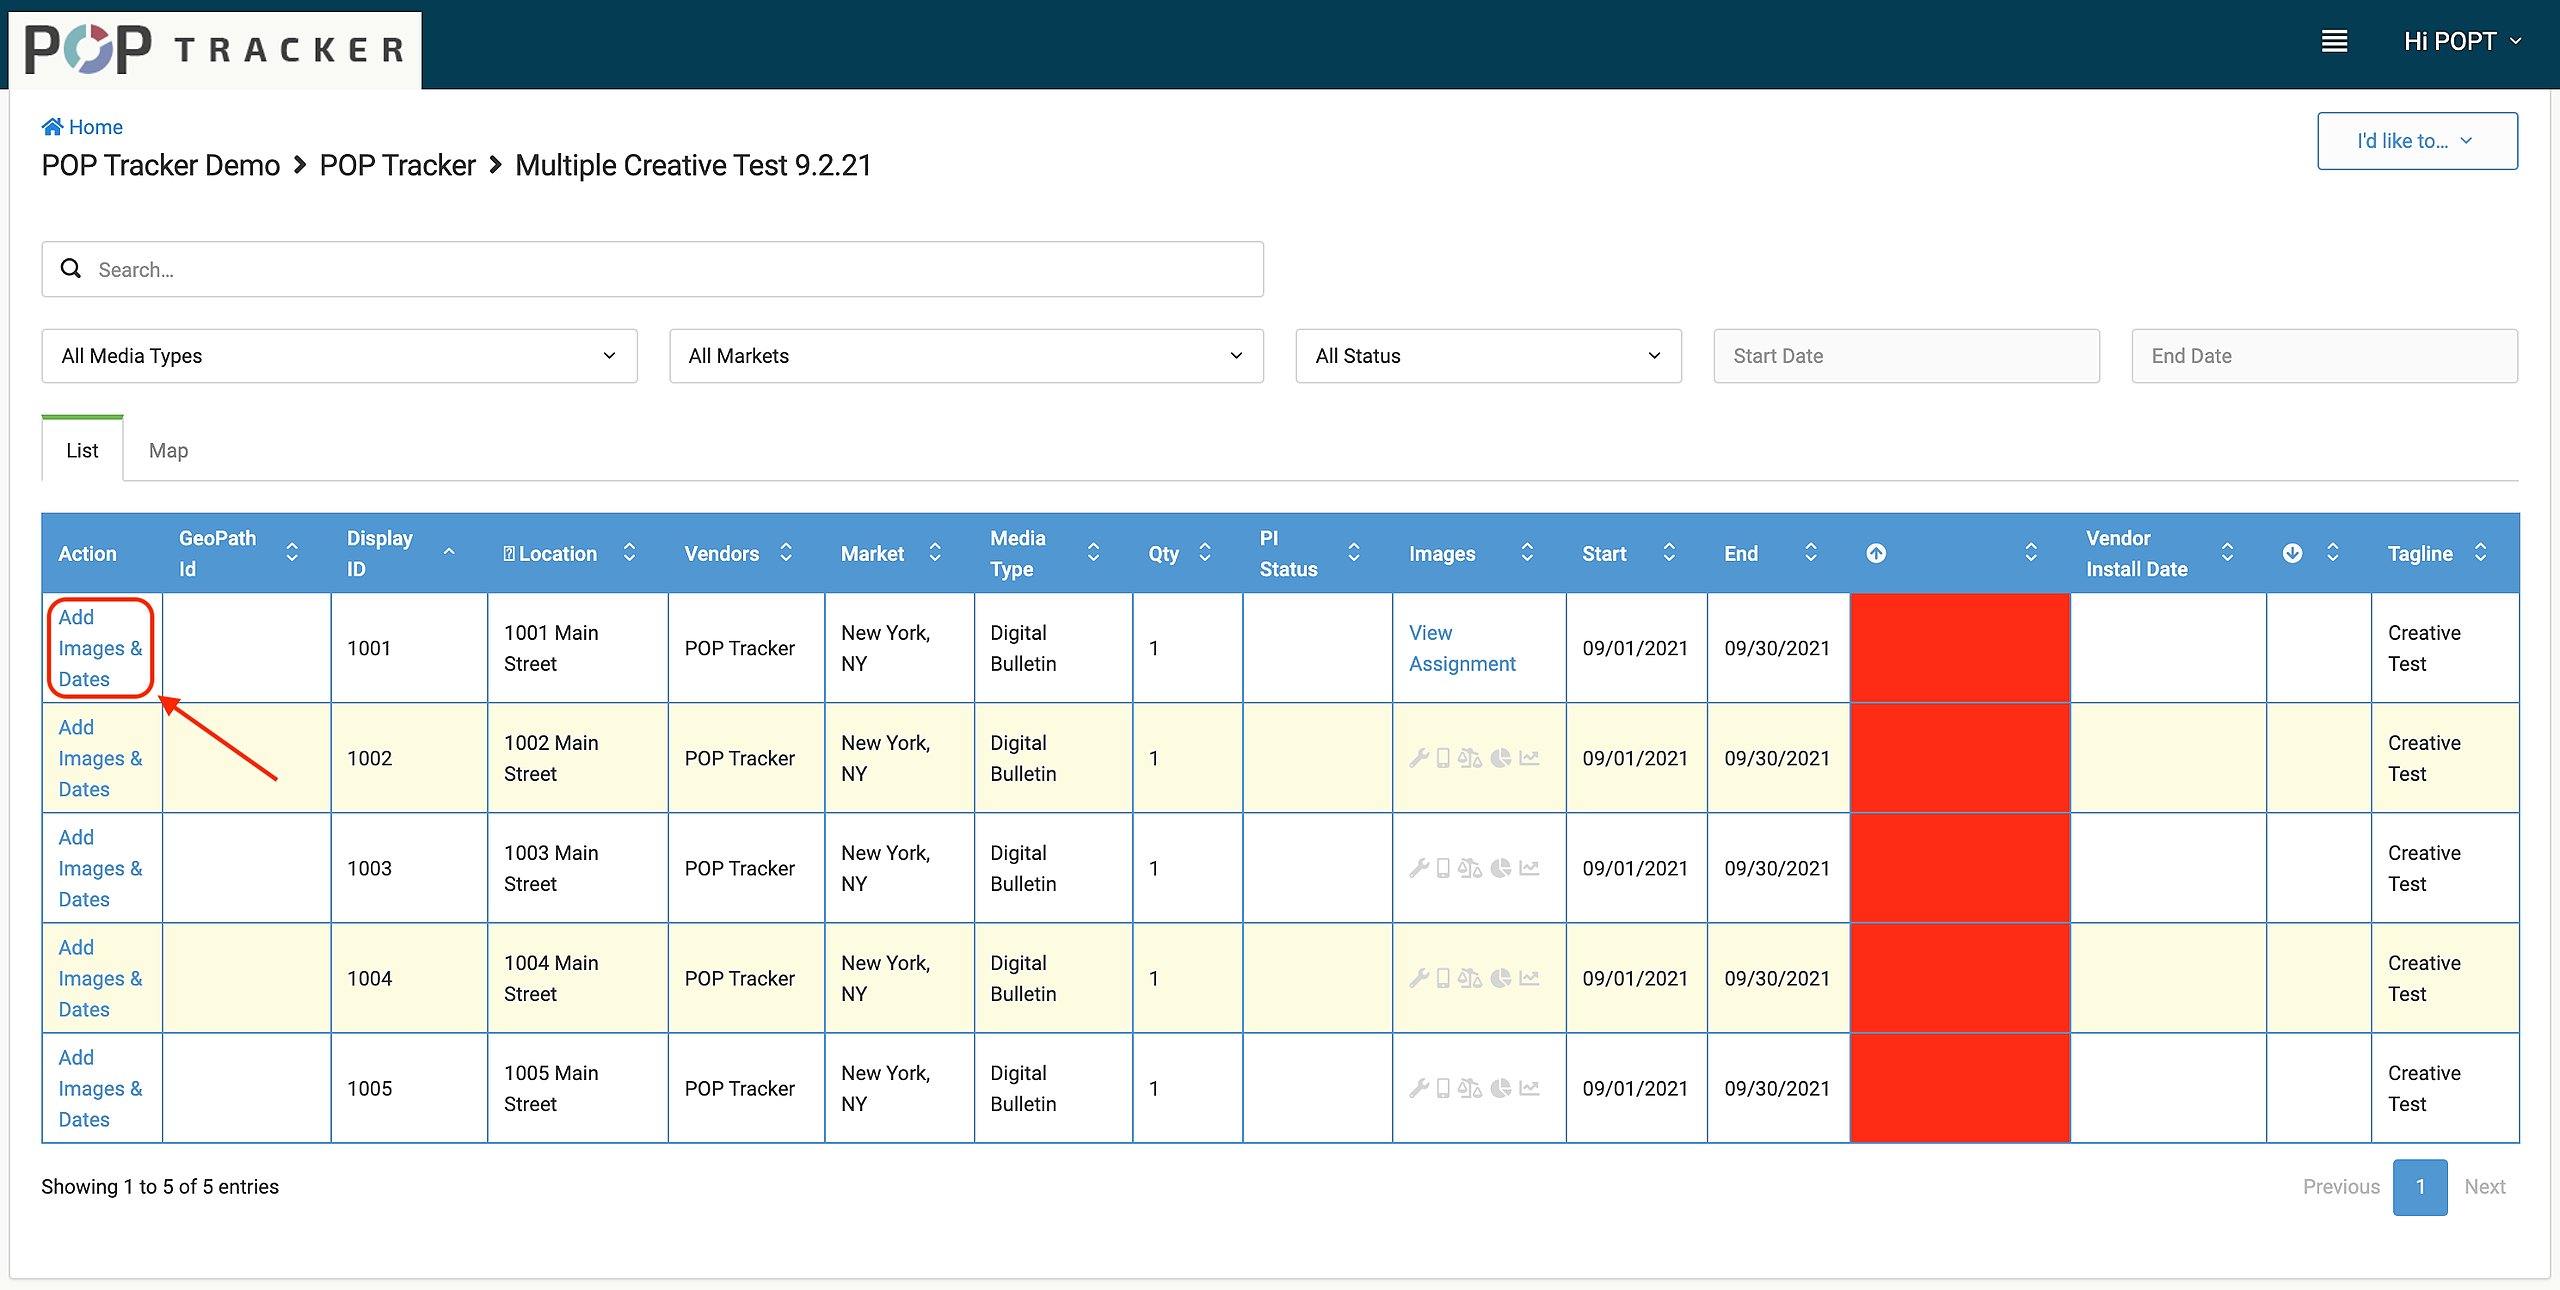Open Add Images & Dates for display 1004
The height and width of the screenshot is (1290, 2560).
(x=100, y=978)
